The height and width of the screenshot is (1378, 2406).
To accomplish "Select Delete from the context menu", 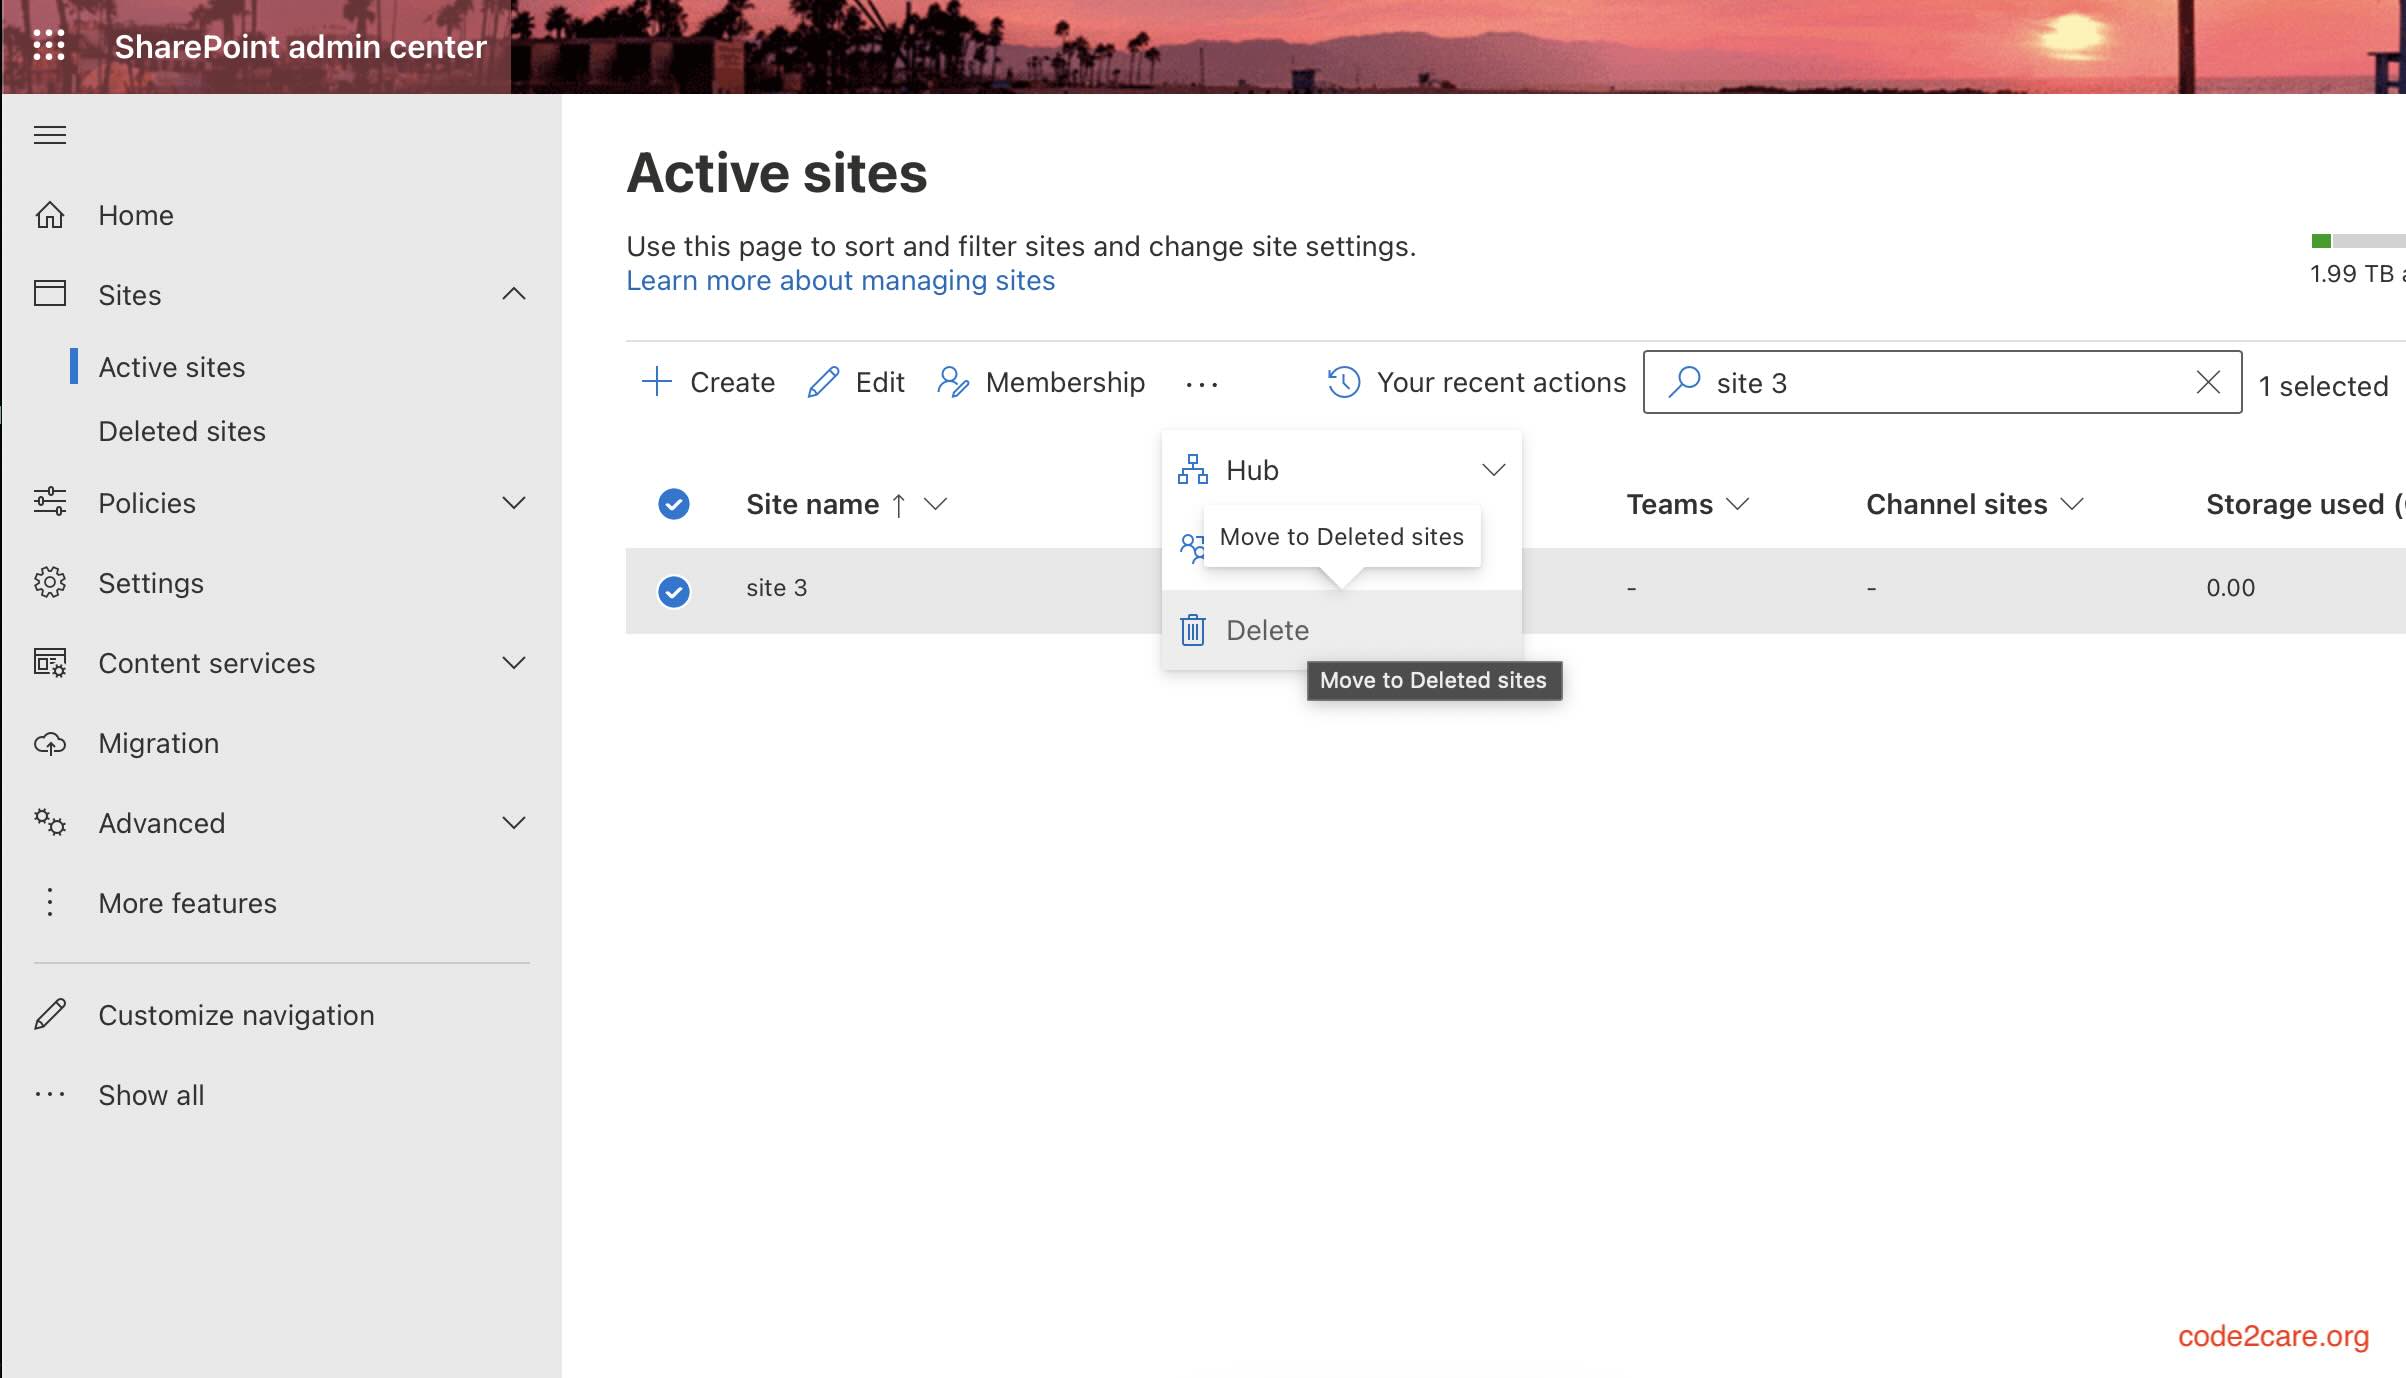I will tap(1266, 630).
